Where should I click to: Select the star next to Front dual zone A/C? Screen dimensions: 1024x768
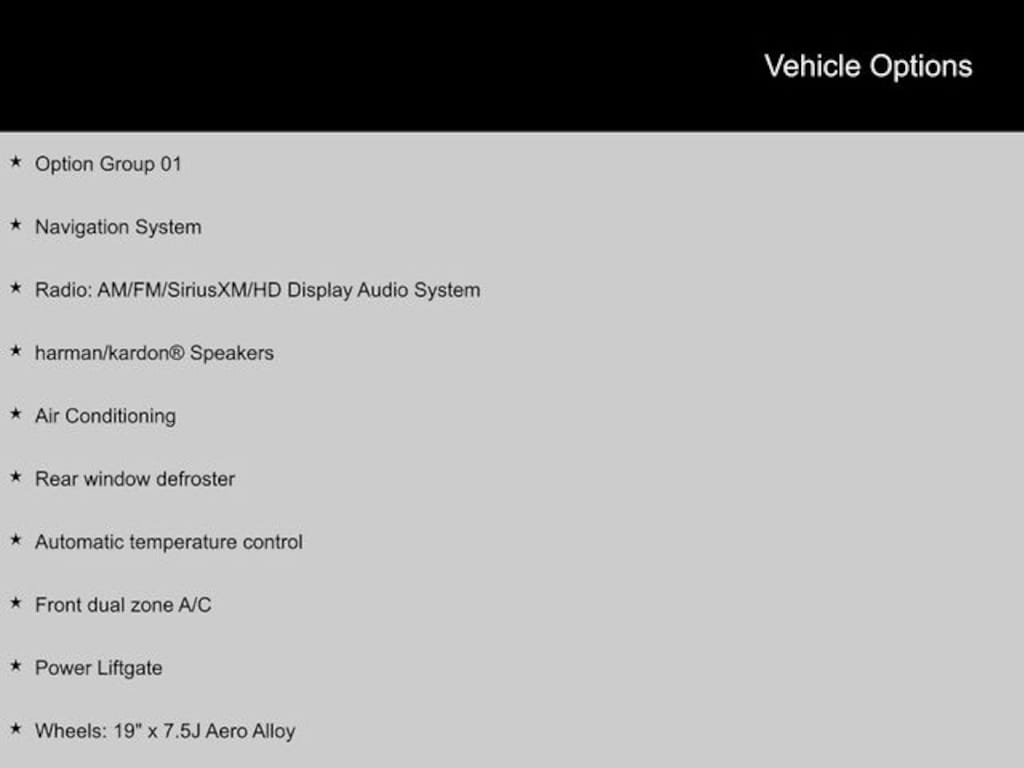click(x=15, y=603)
